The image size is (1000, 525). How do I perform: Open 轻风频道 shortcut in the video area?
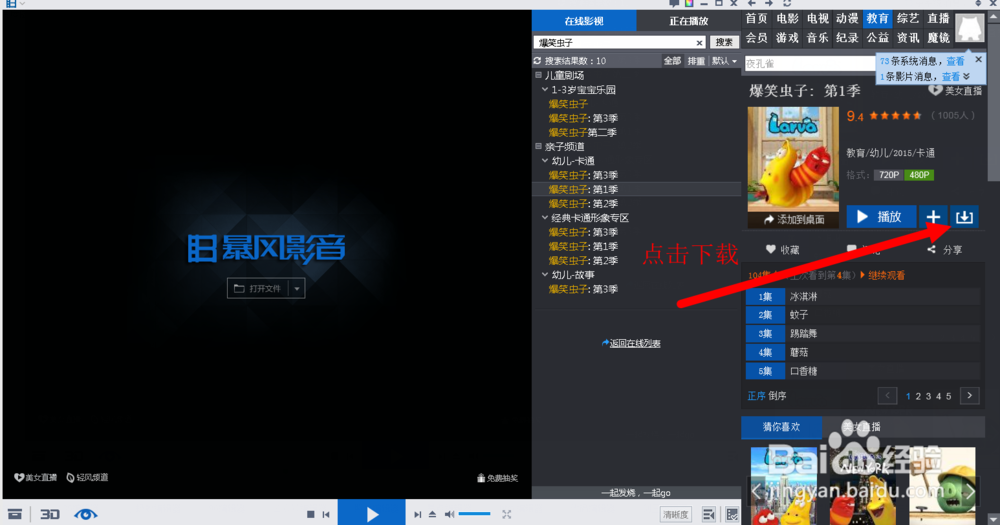point(87,477)
